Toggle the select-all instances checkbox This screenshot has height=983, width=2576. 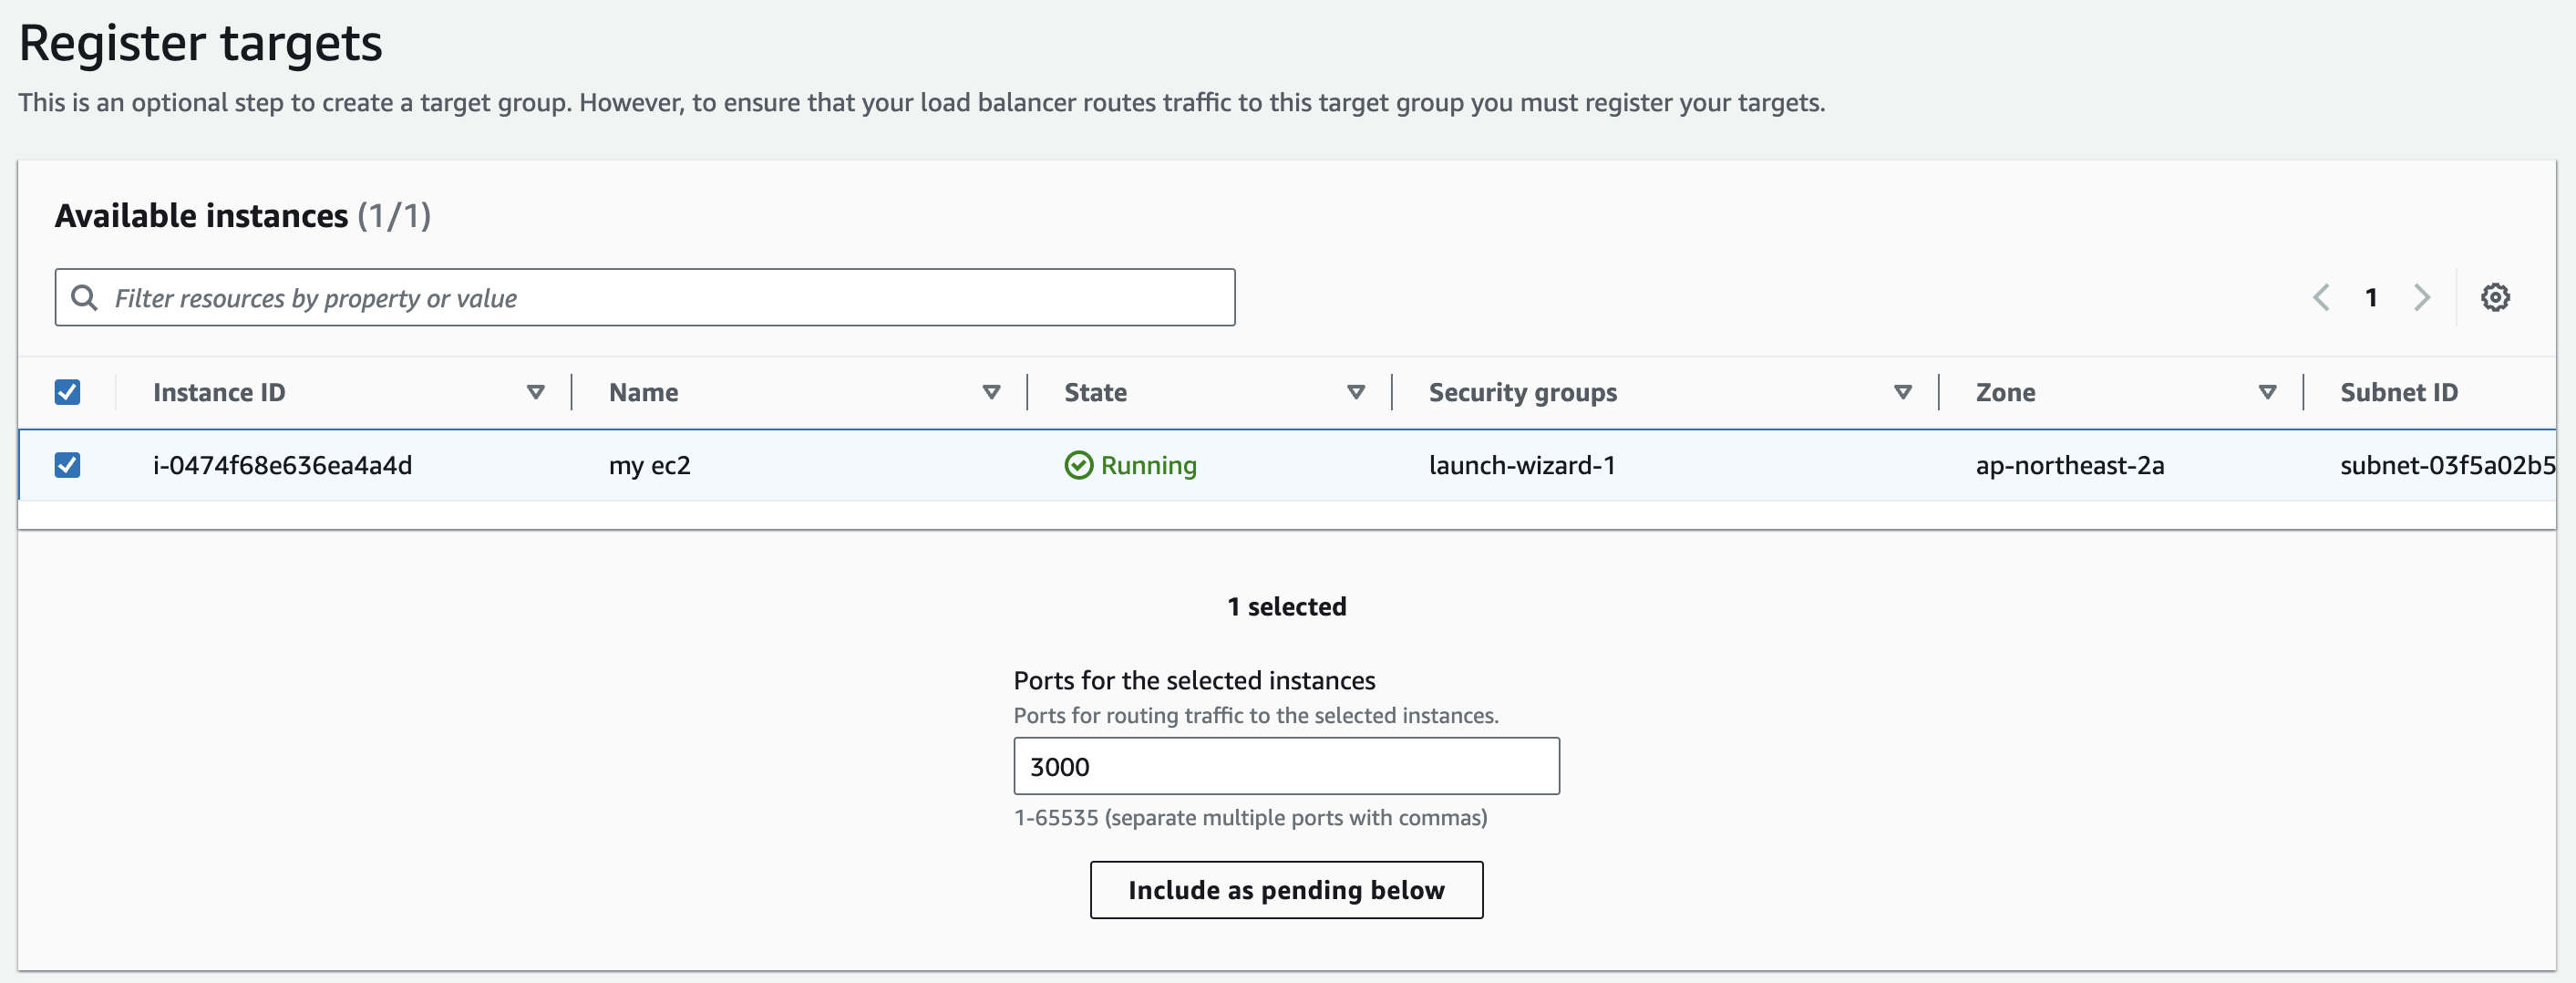(67, 392)
